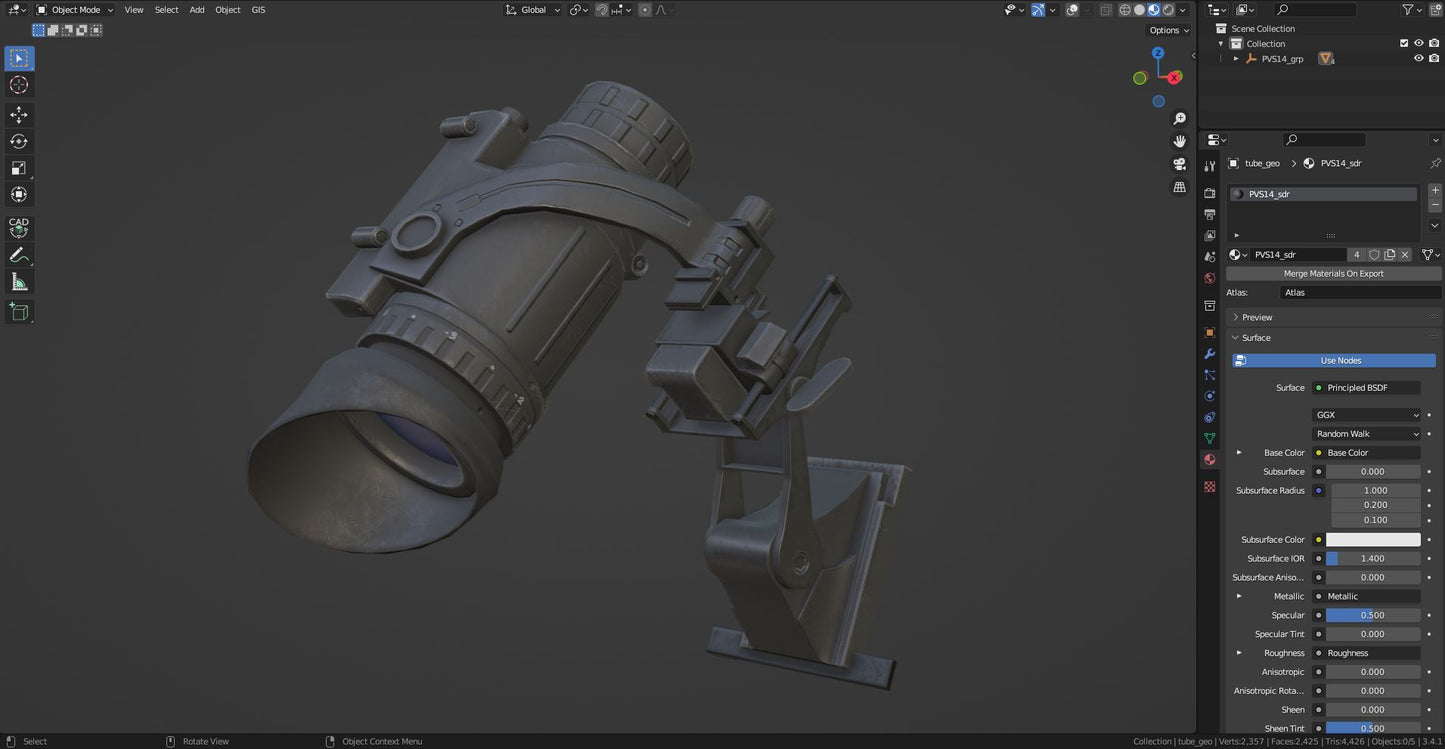The height and width of the screenshot is (749, 1445).
Task: Open the Modifier properties wrench tab
Action: point(1210,354)
